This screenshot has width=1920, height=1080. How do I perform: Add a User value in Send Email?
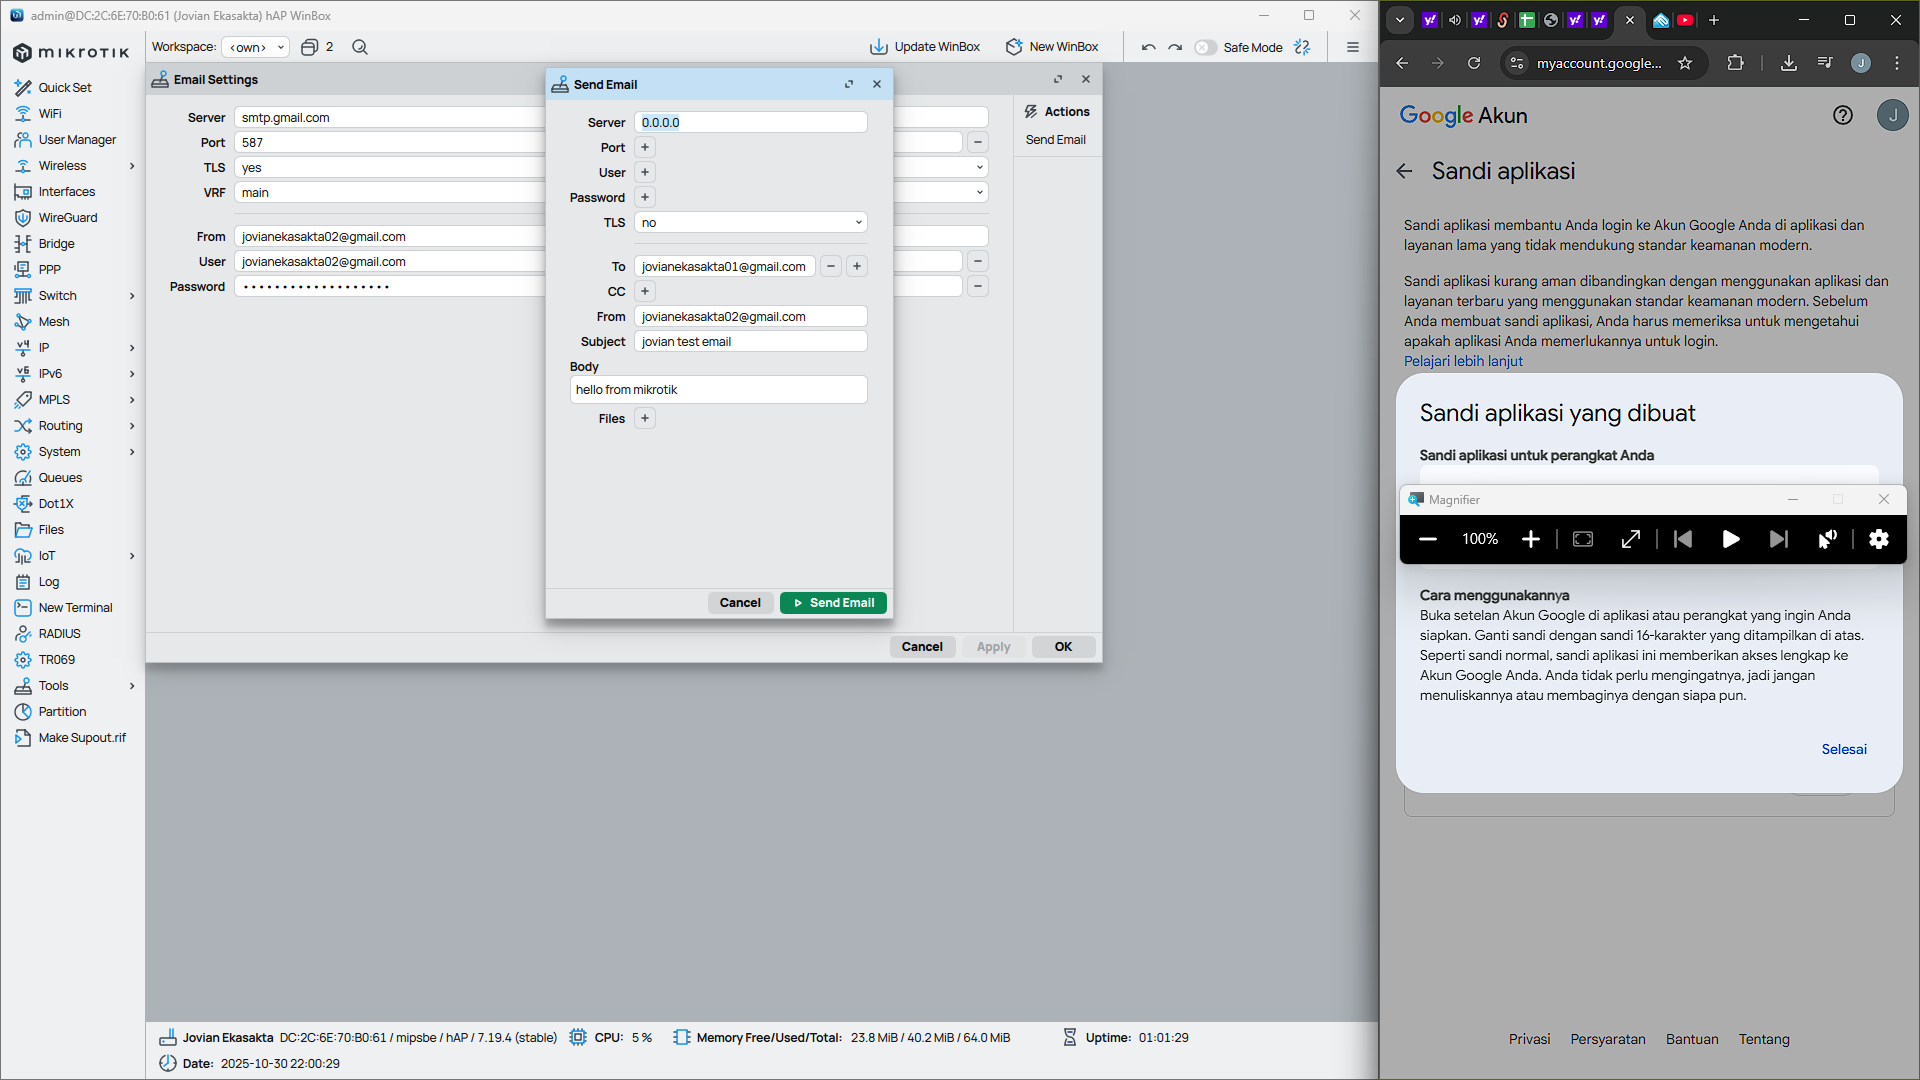(x=645, y=173)
